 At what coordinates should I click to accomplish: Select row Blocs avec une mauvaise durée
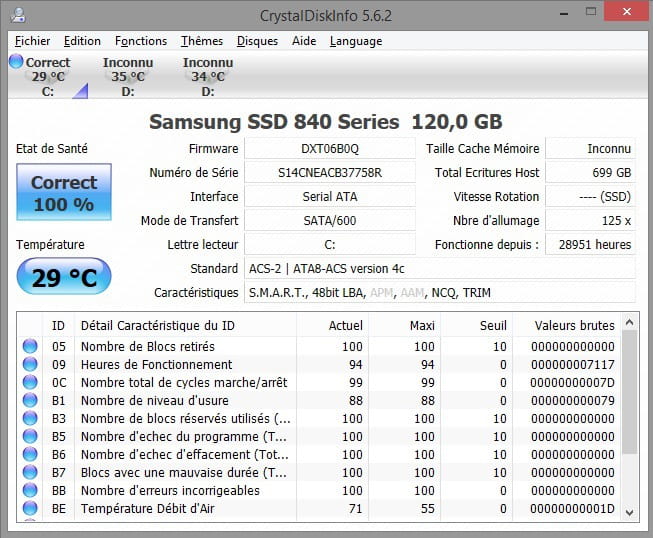(x=319, y=472)
